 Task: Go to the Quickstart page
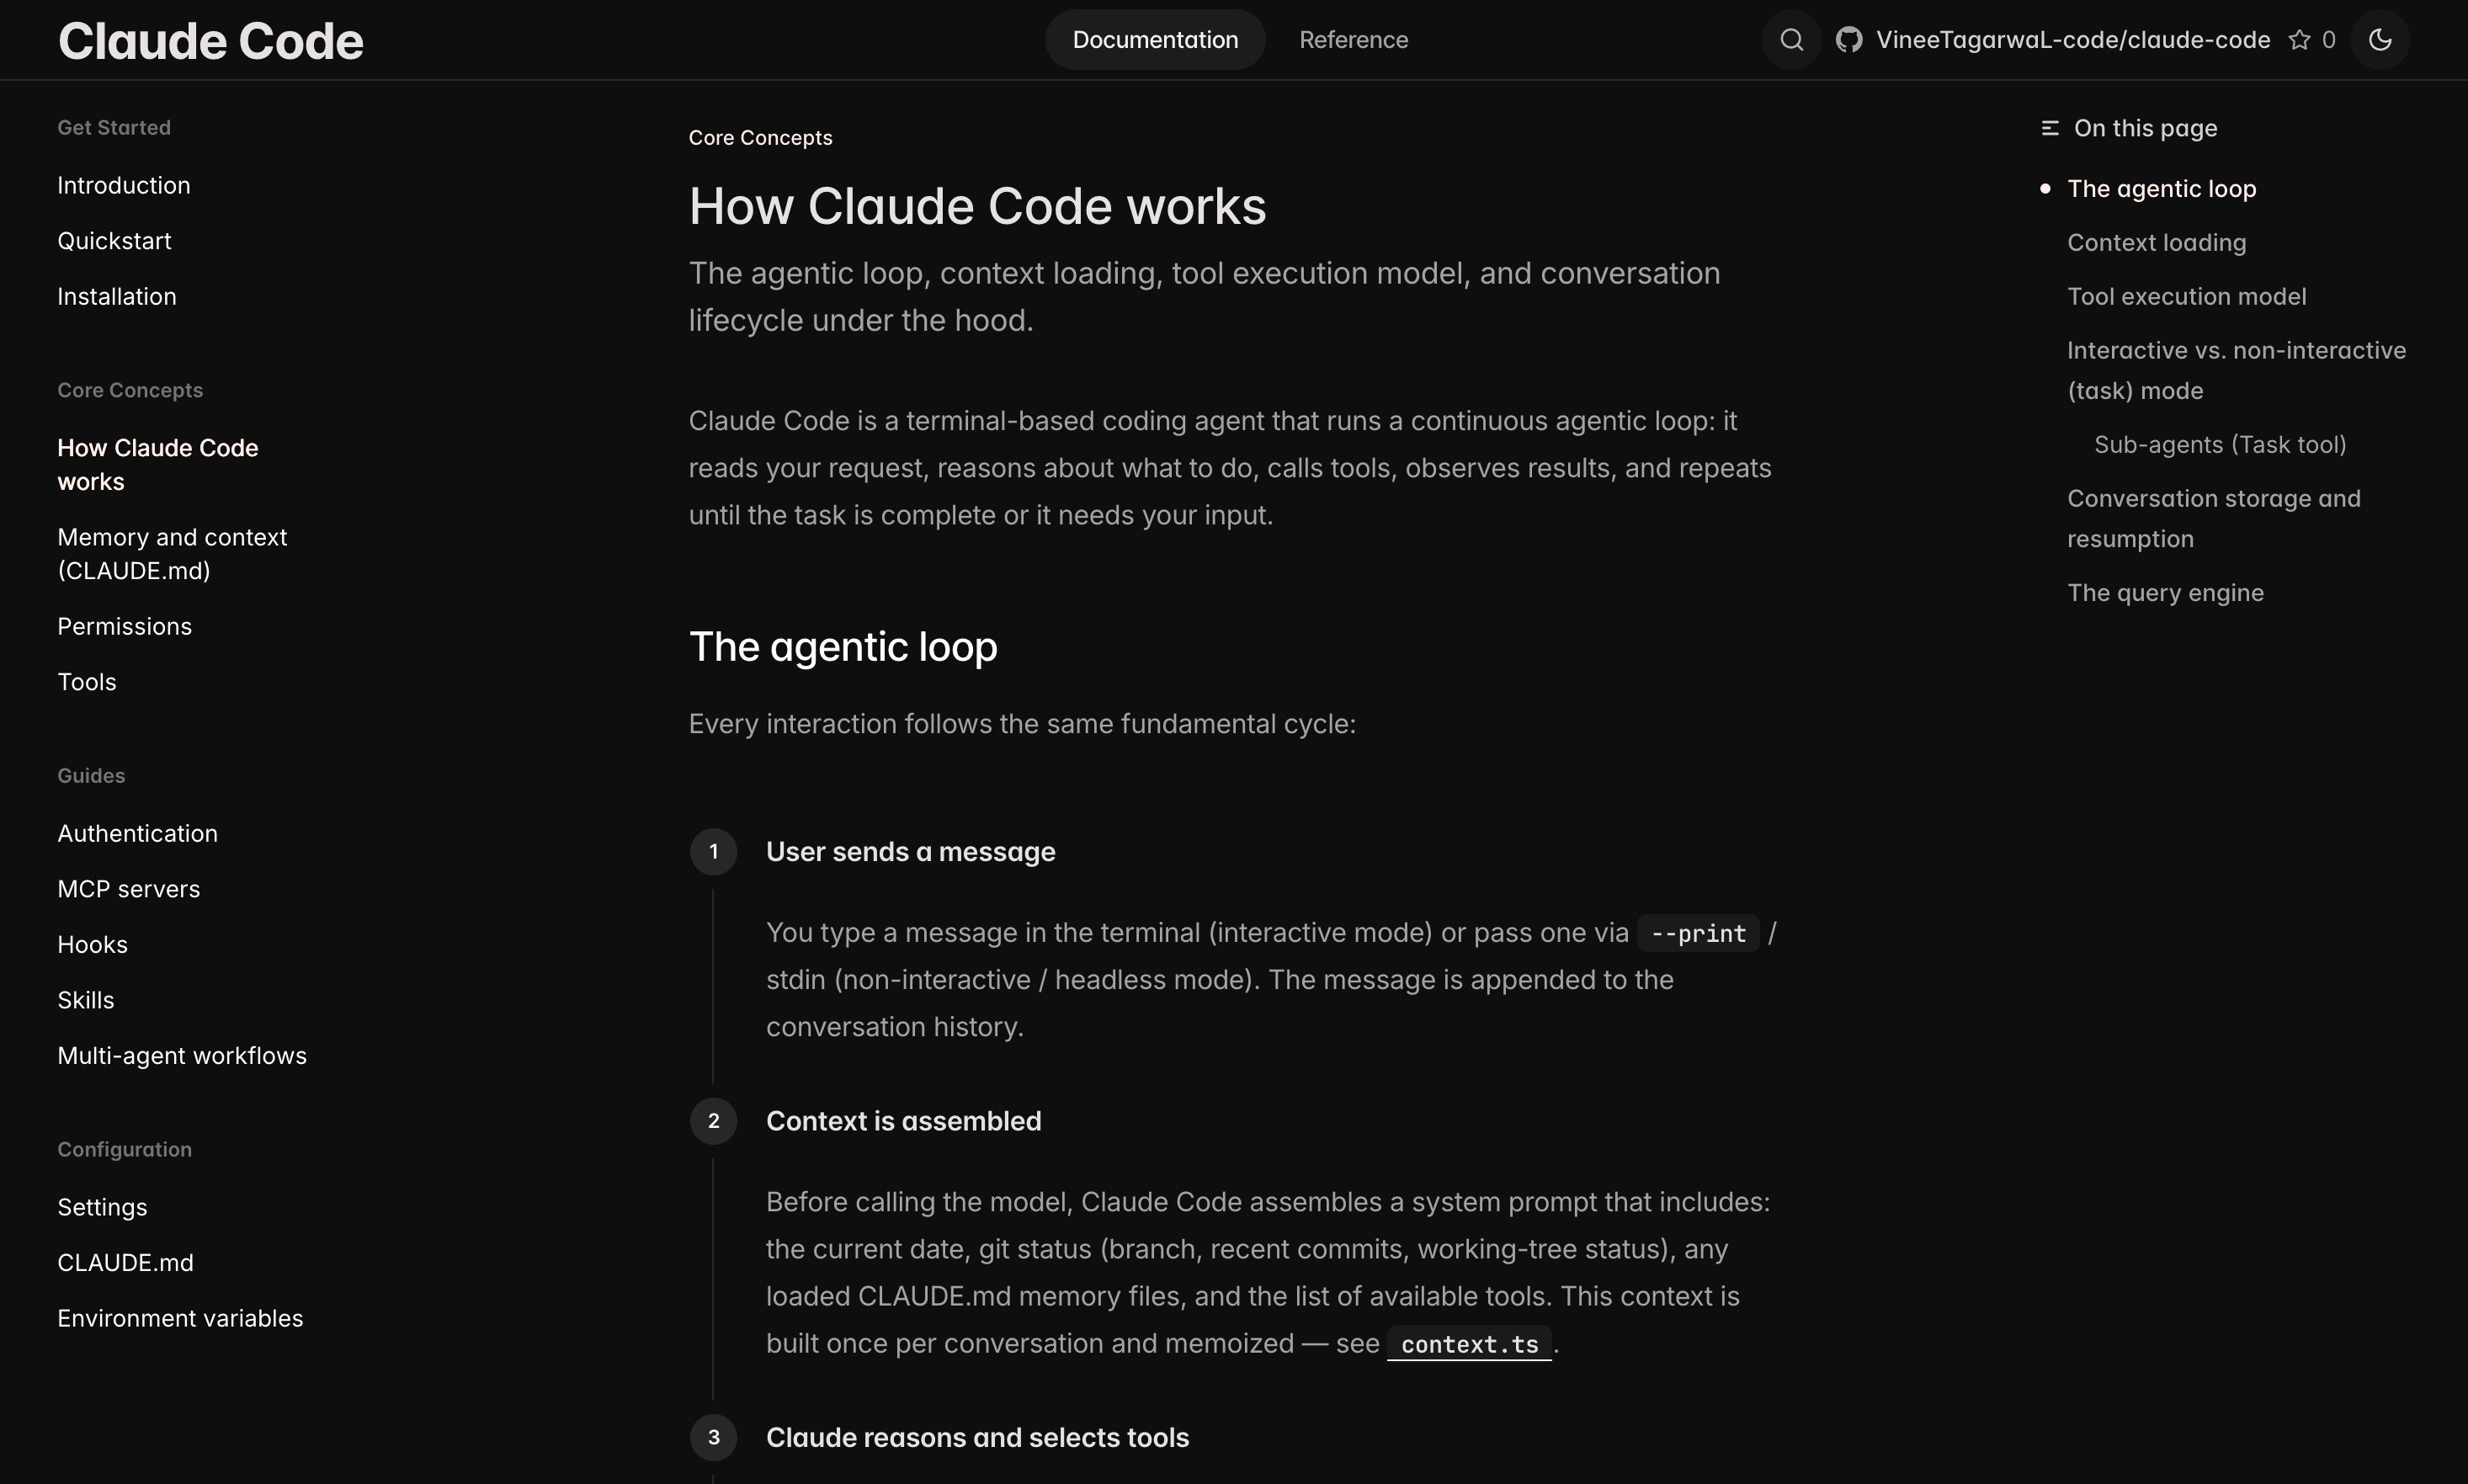(x=114, y=241)
